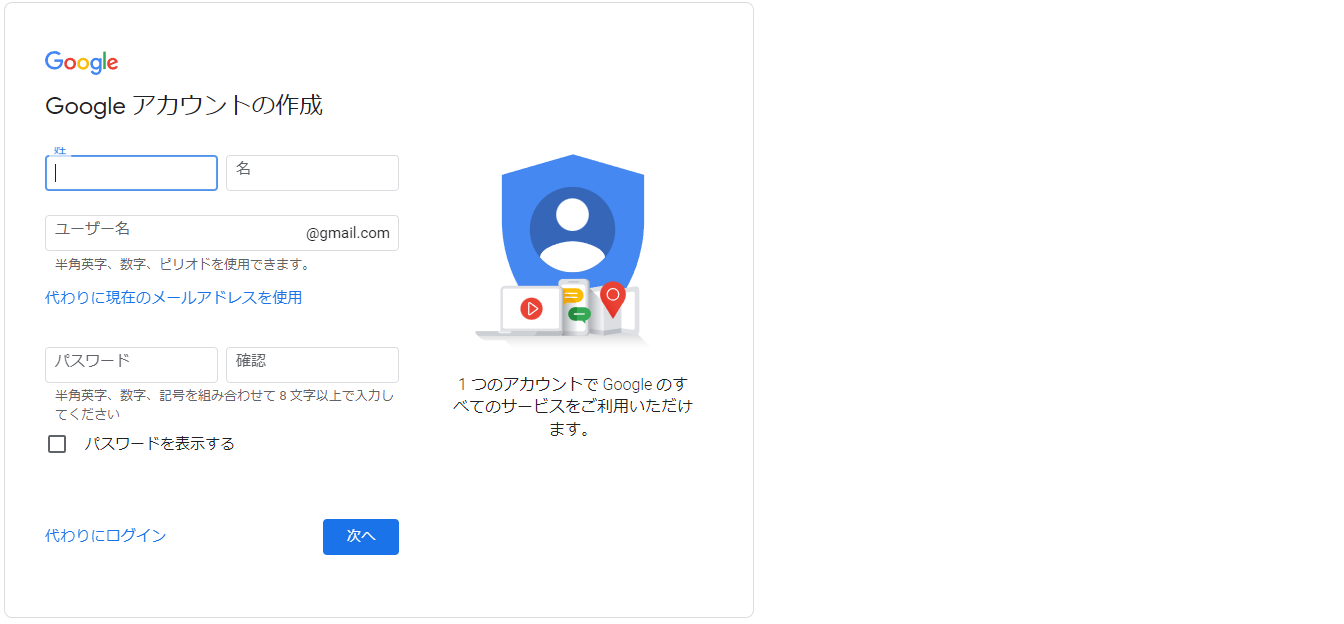The image size is (1344, 624).
Task: Select the ユーザー名 input field
Action: (175, 233)
